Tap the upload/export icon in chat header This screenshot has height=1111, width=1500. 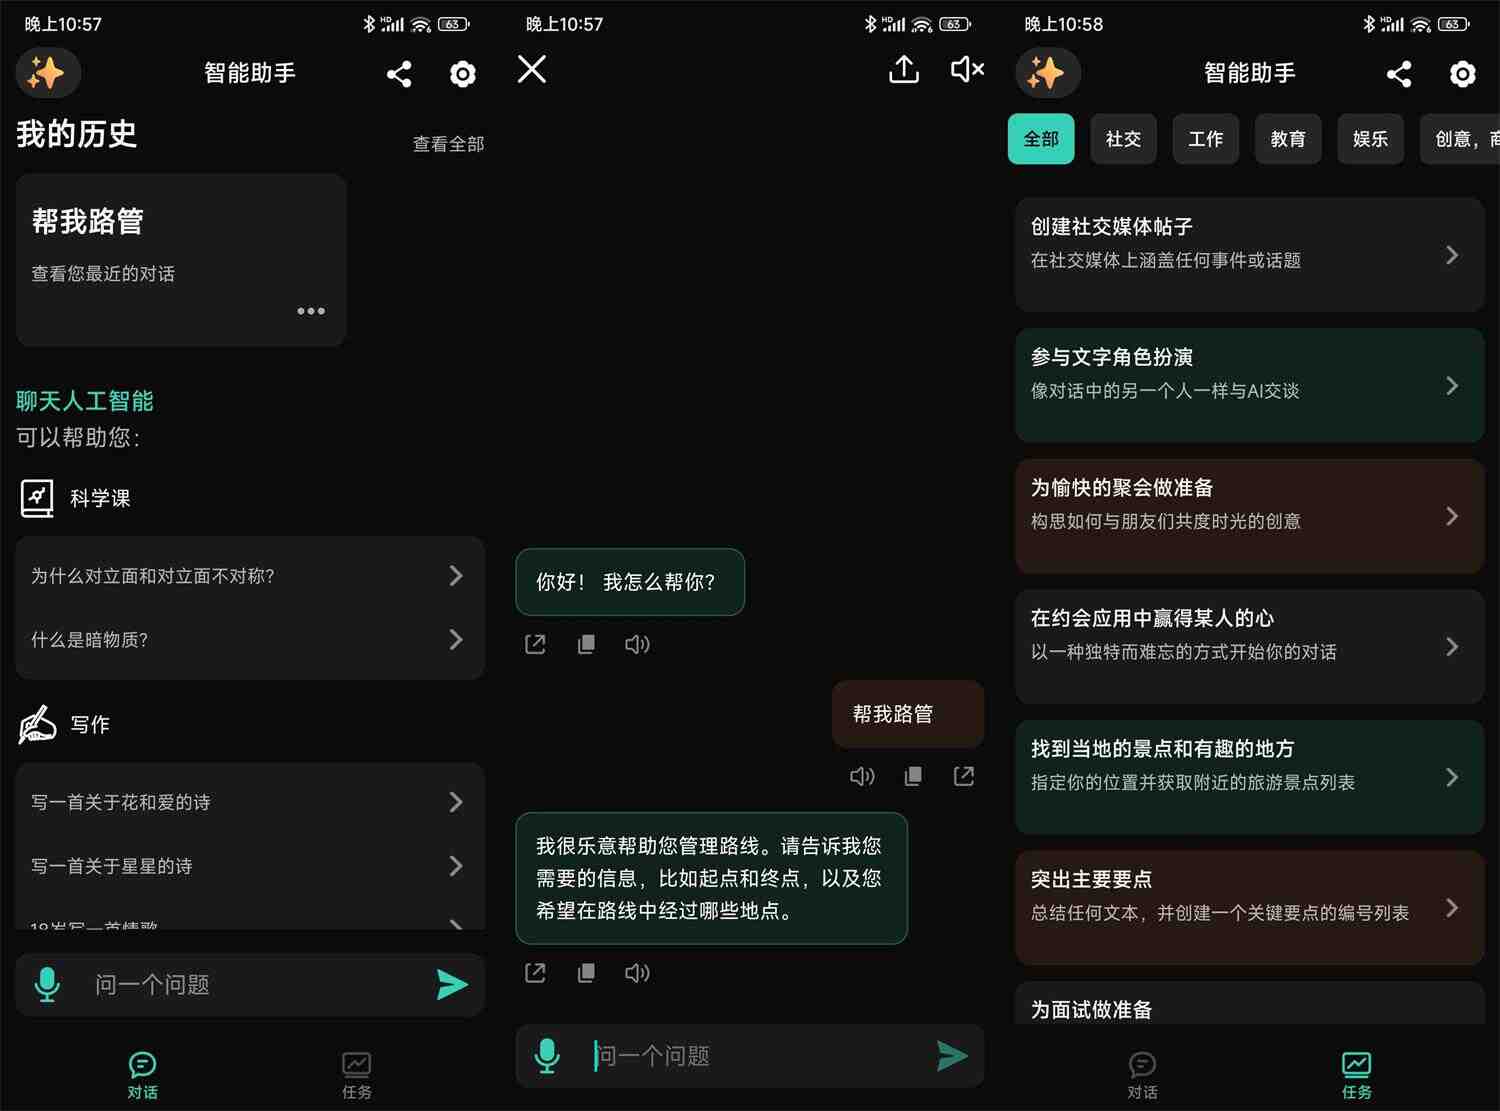click(x=904, y=69)
